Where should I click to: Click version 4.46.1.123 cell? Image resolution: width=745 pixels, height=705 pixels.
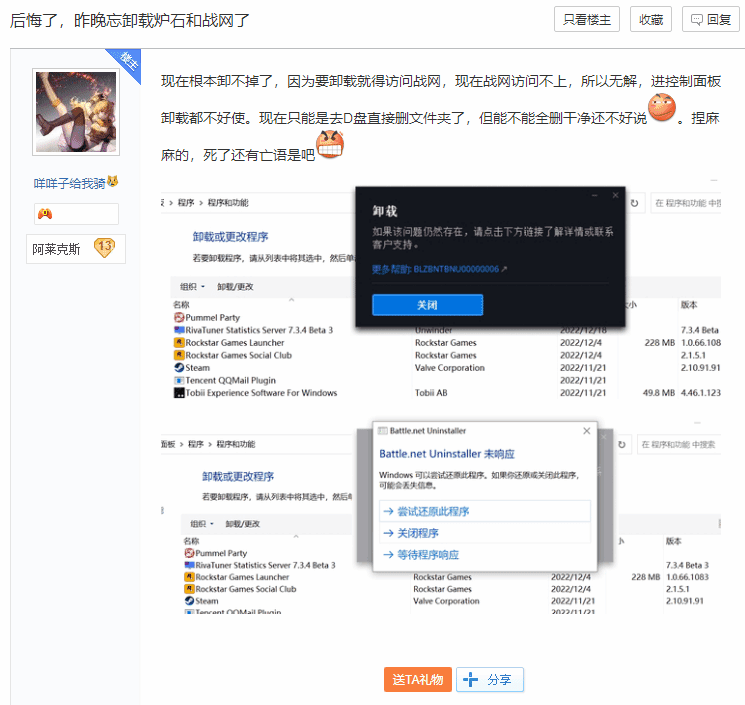tap(700, 393)
